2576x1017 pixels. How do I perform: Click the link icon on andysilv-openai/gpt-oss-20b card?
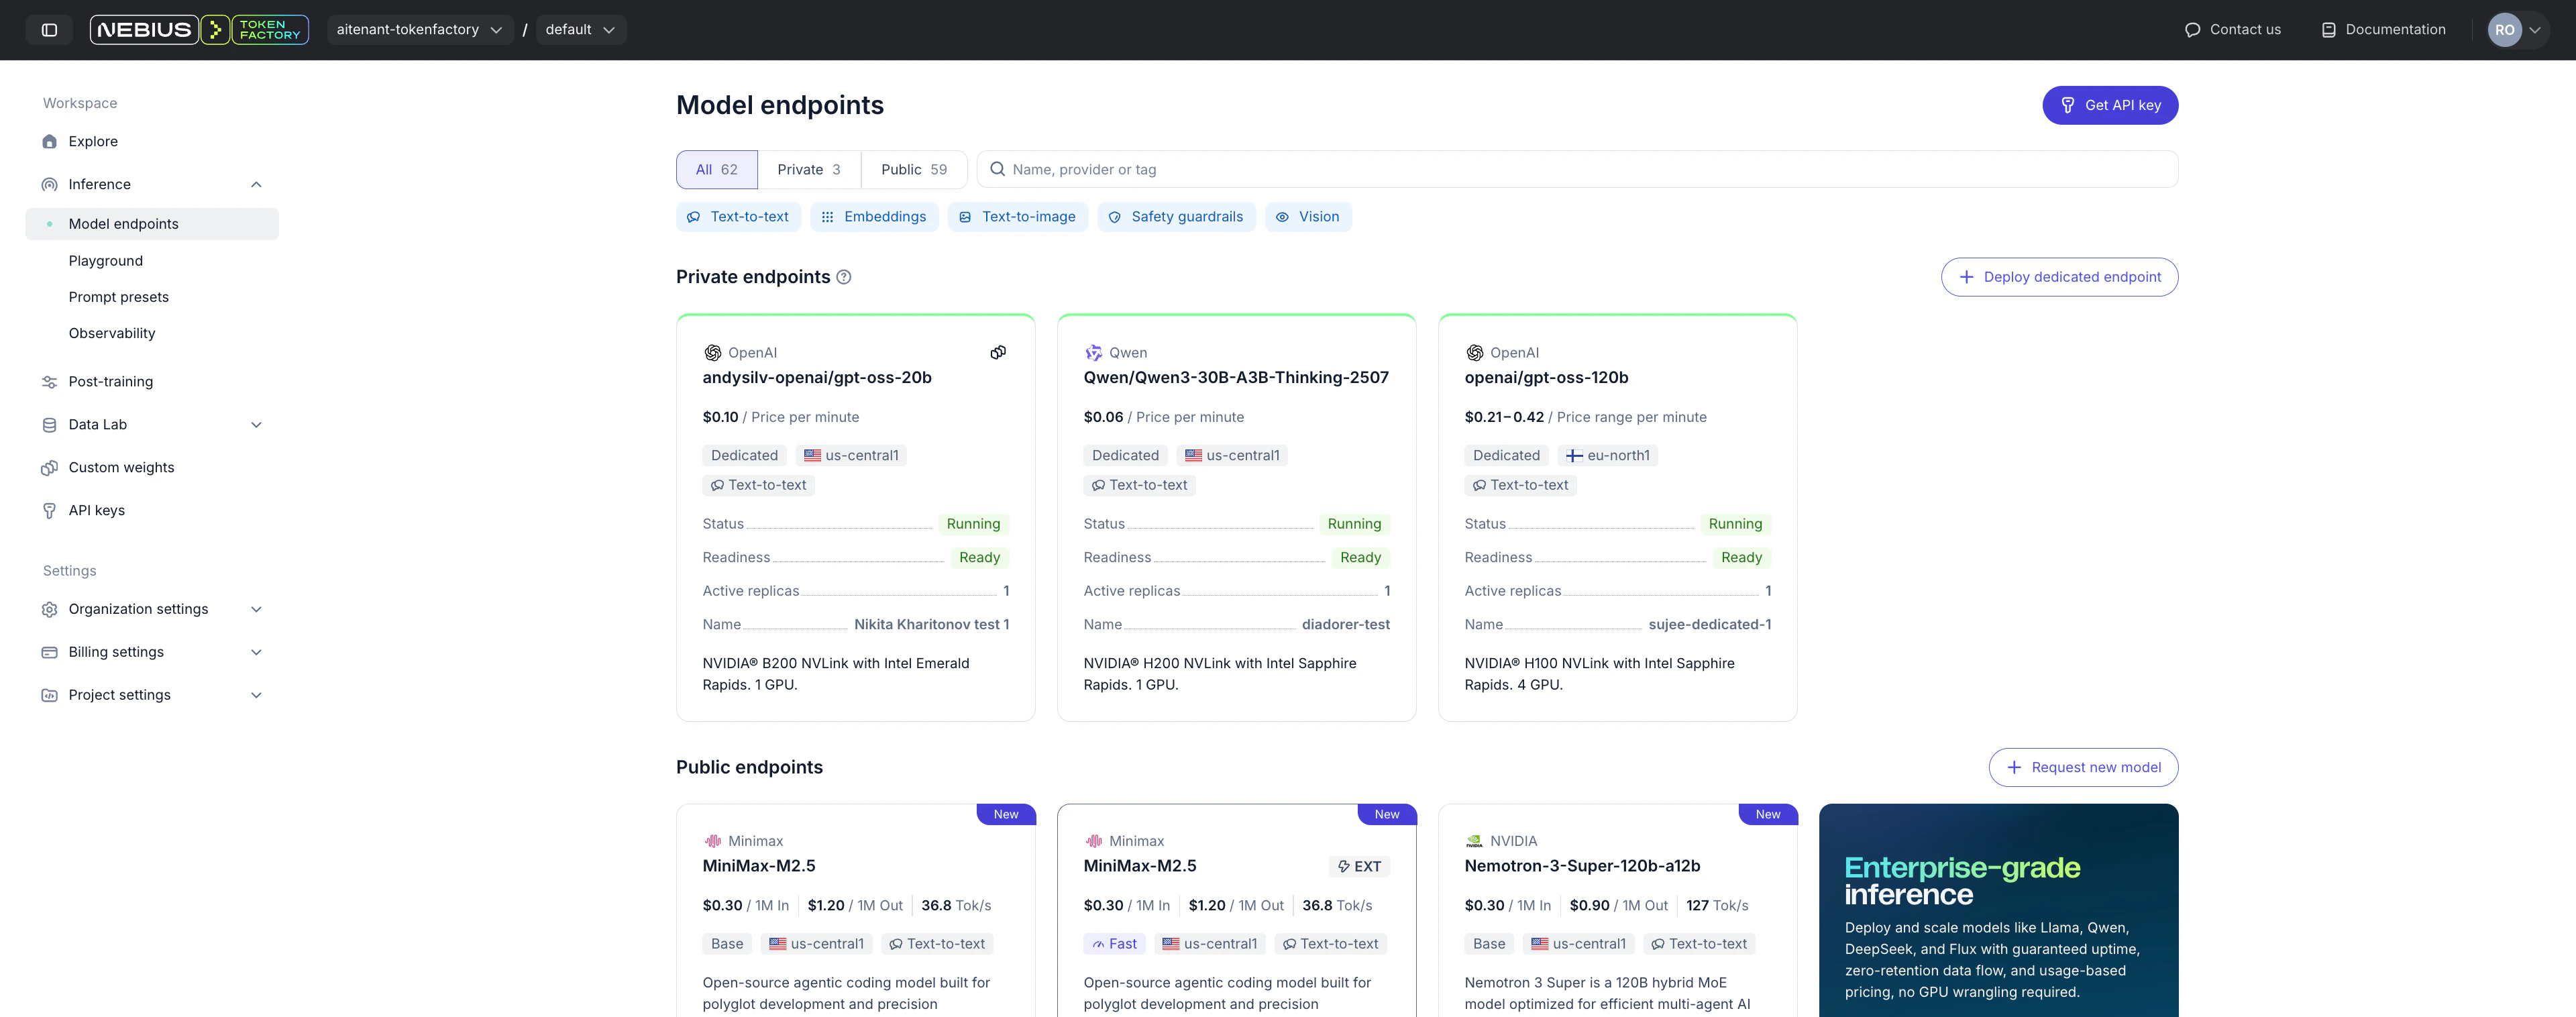[x=998, y=352]
